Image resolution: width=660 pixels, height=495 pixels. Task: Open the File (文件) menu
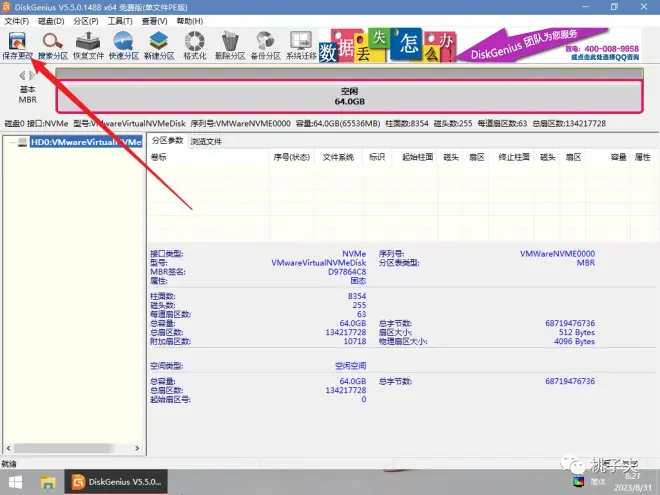[x=16, y=21]
